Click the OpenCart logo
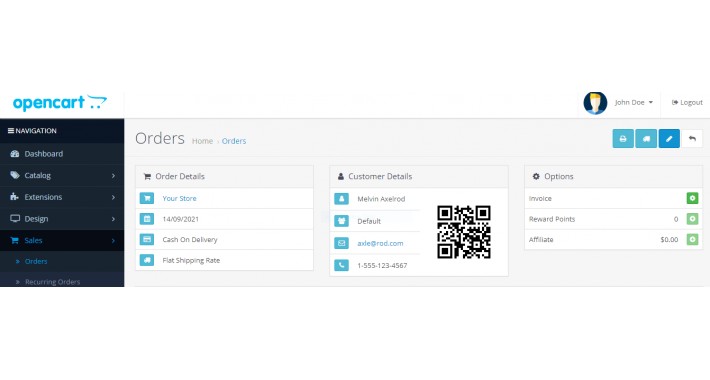 tap(60, 102)
